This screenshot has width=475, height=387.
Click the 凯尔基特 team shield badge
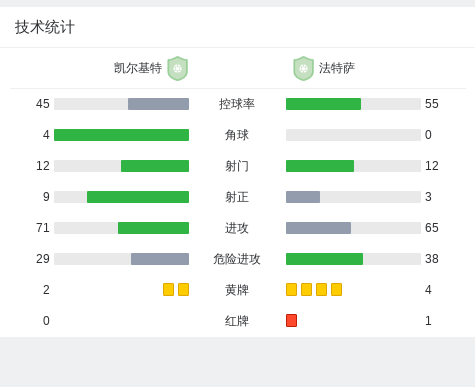[178, 68]
